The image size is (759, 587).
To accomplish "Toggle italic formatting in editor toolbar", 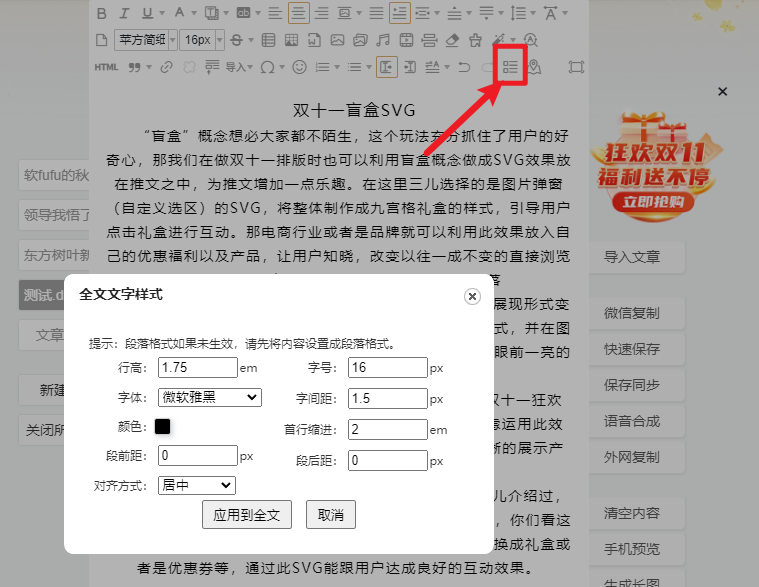I will click(x=124, y=14).
